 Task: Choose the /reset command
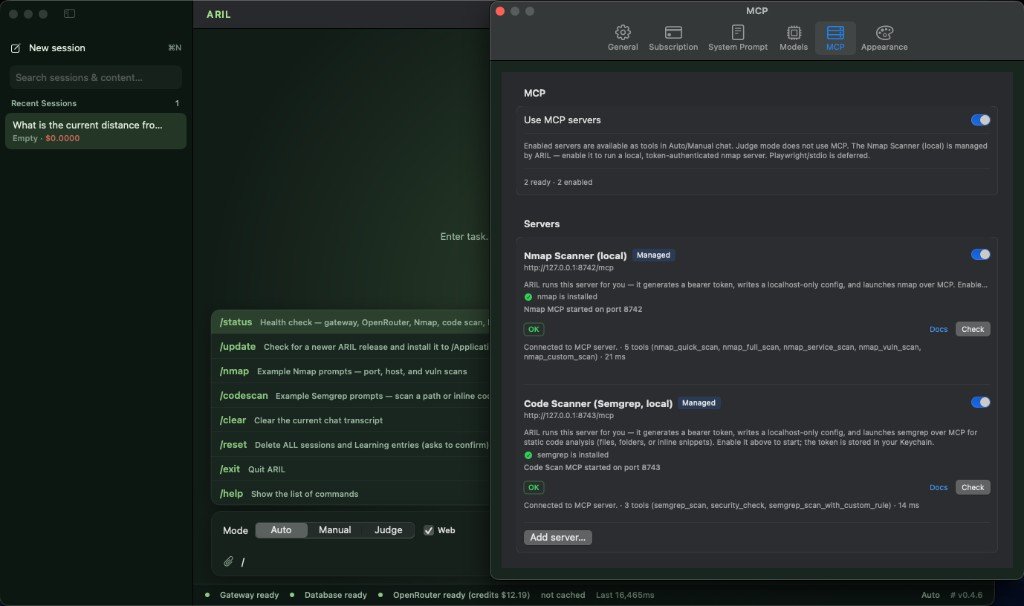[x=350, y=445]
